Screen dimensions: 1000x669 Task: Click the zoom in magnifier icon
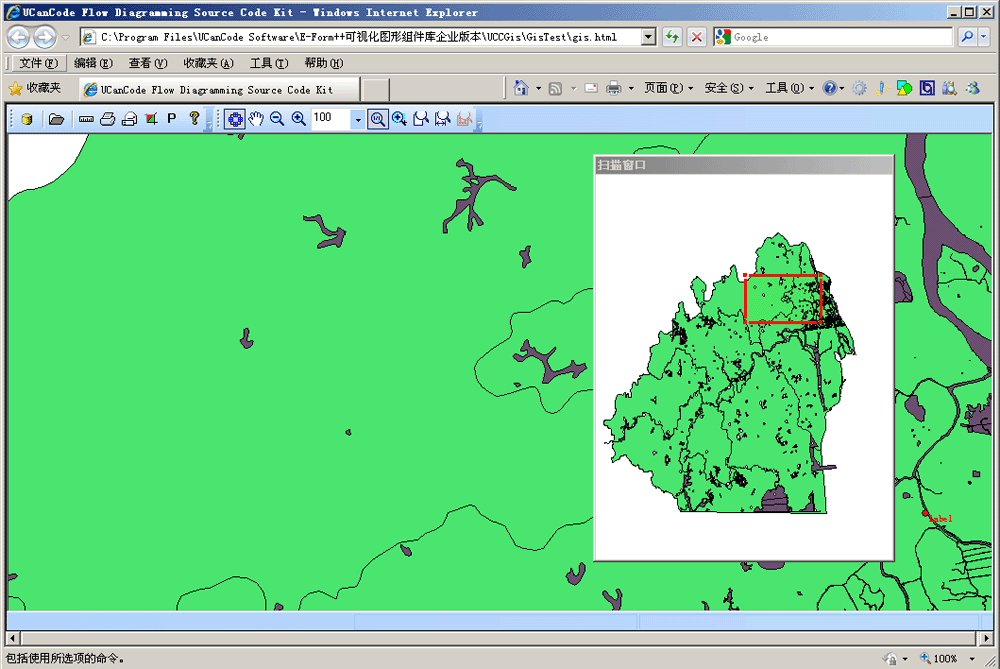298,119
